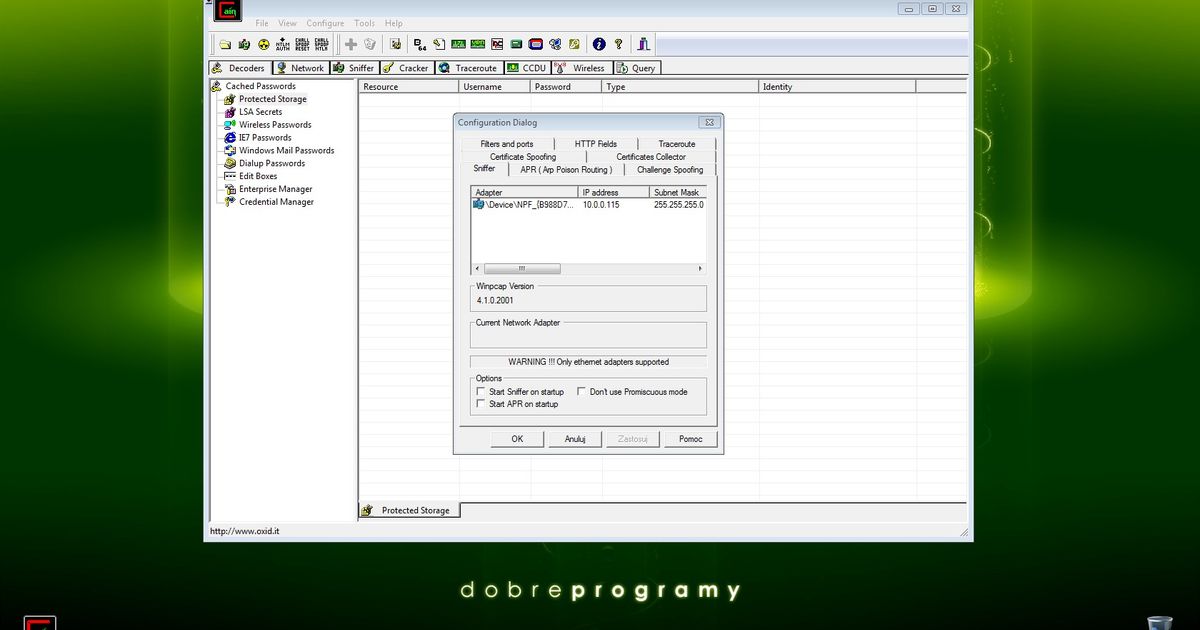Screen dimensions: 1200x630
Task: Open the Certificate Spoofing tab
Action: 523,157
